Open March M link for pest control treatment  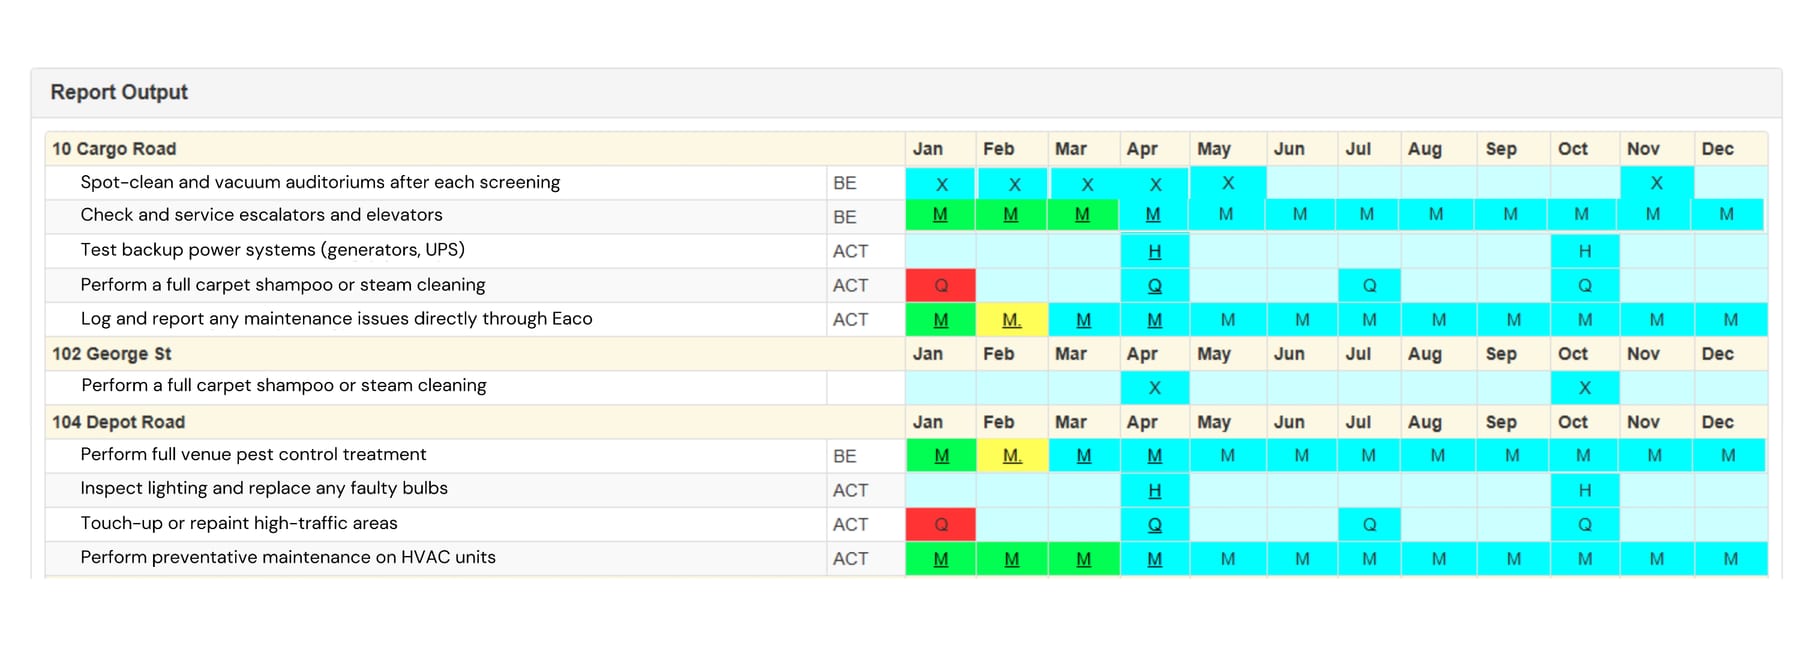click(x=1084, y=455)
